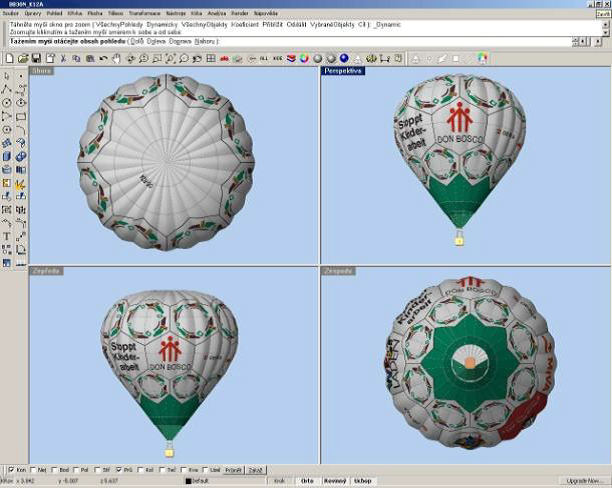The image size is (612, 488).
Task: Toggle the Rovinný status bar button
Action: point(335,481)
